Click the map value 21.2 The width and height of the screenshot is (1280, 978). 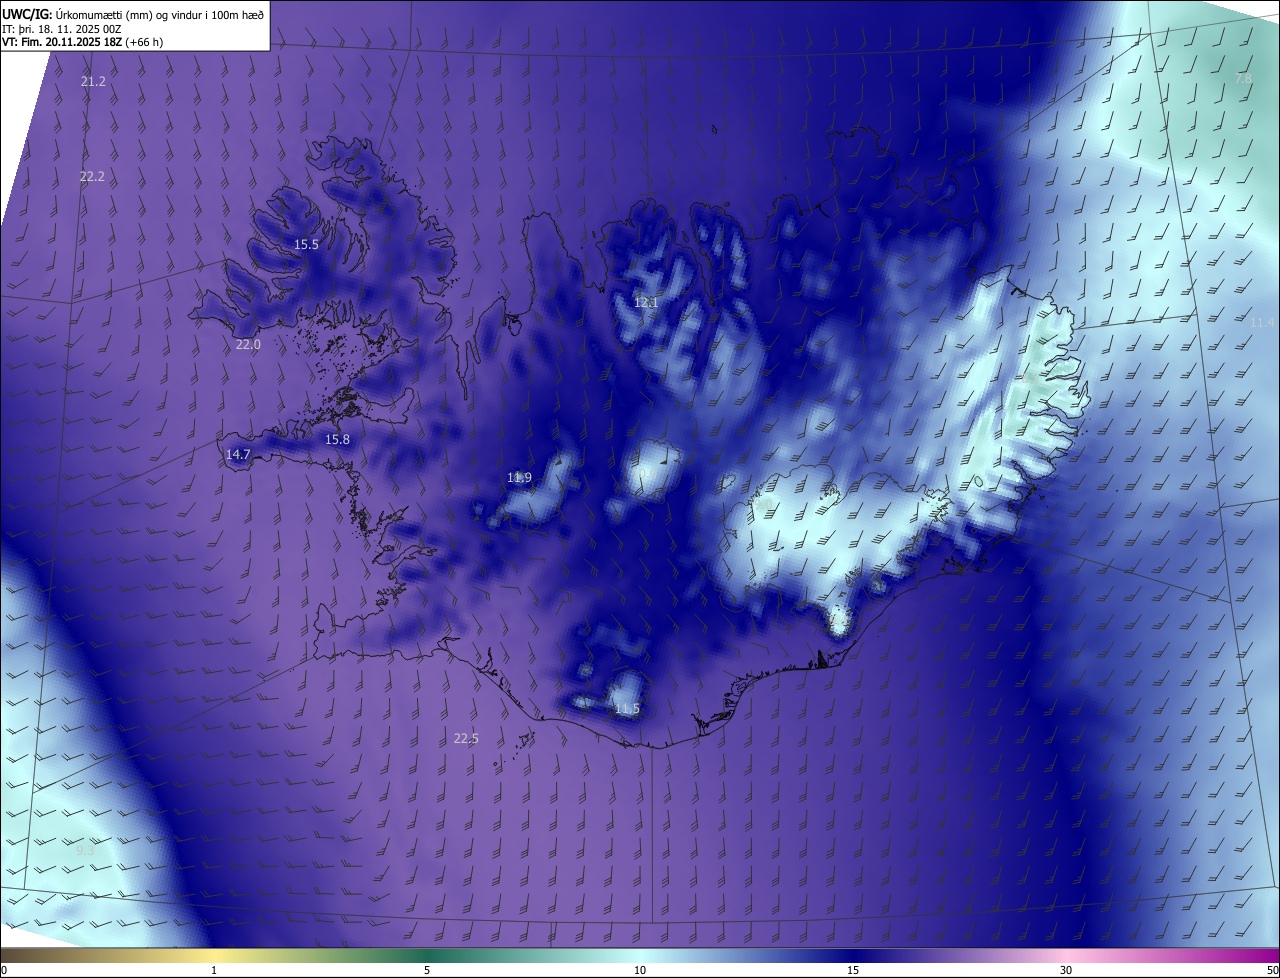93,81
